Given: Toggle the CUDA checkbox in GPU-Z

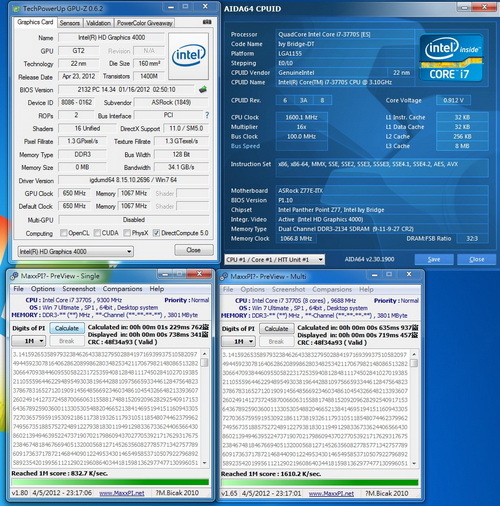Looking at the screenshot, I should (97, 233).
